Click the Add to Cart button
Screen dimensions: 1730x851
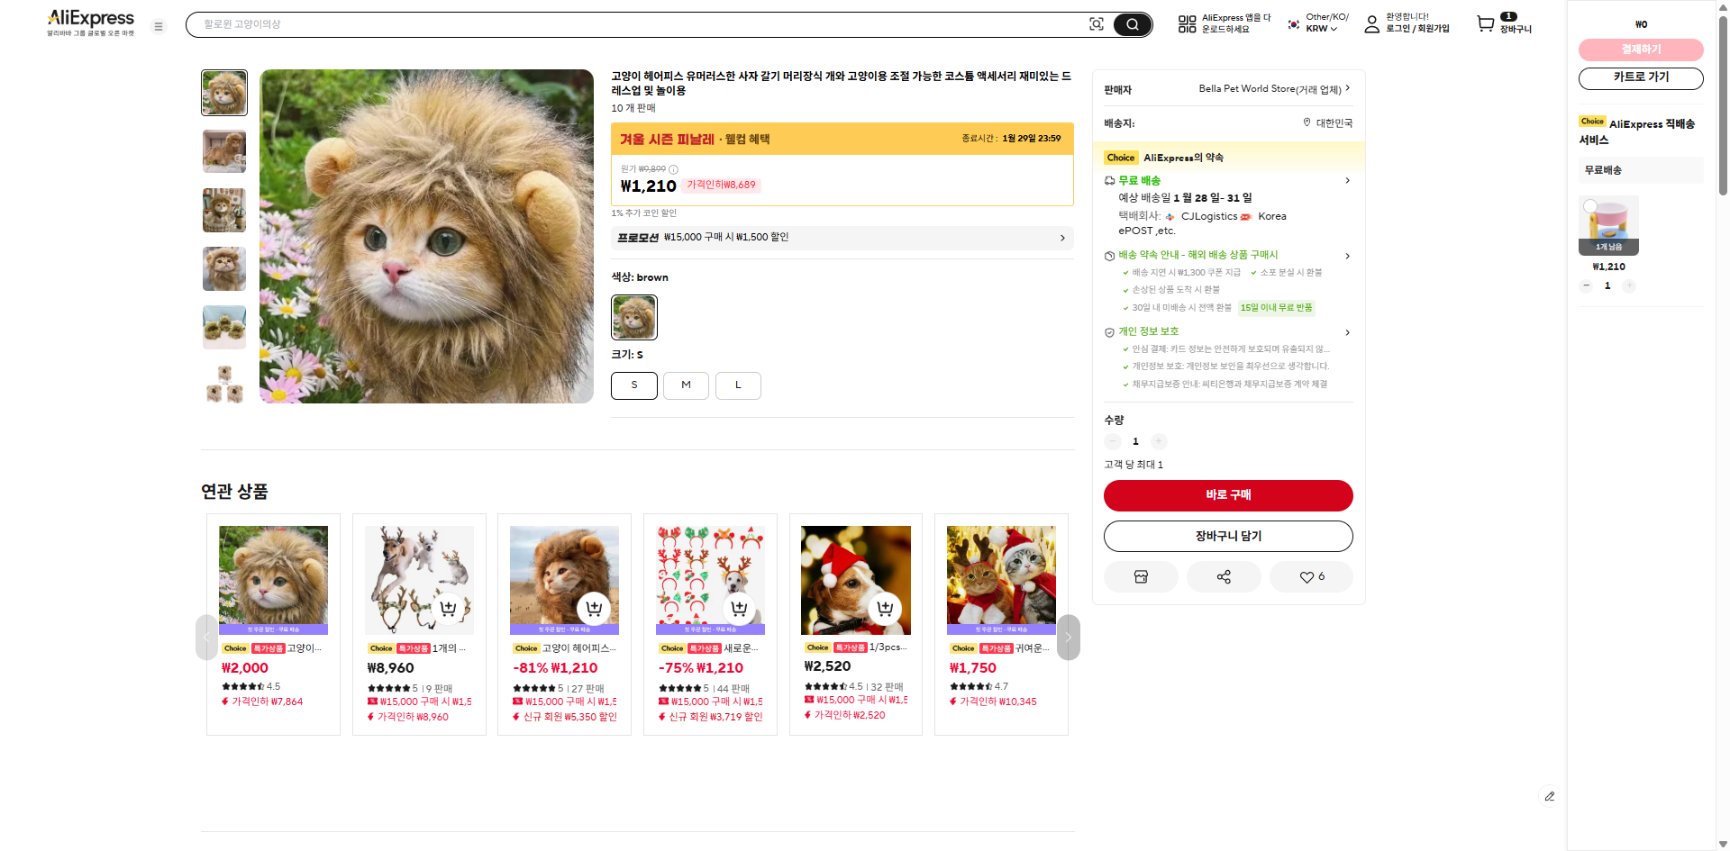(x=1228, y=536)
